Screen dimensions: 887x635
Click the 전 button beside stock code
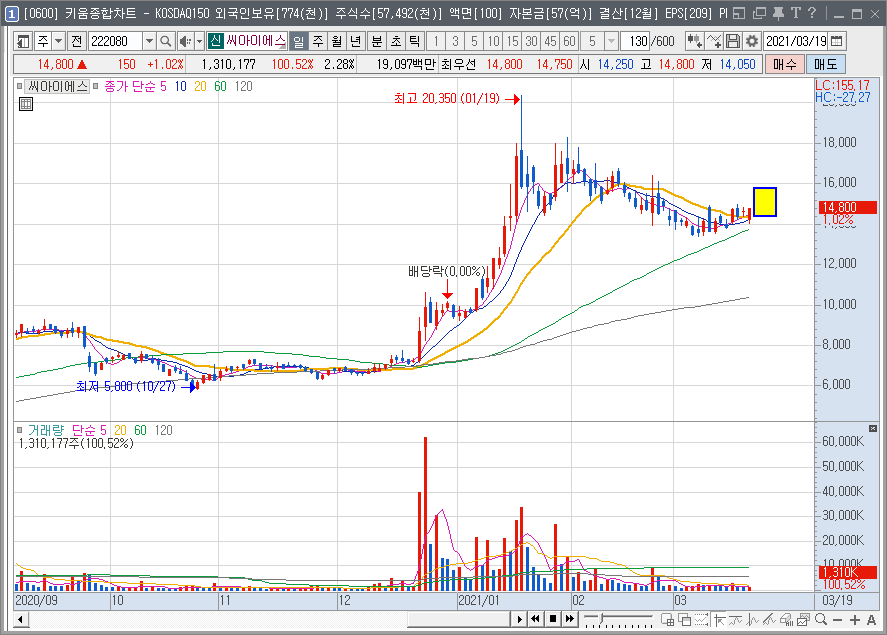[76, 41]
